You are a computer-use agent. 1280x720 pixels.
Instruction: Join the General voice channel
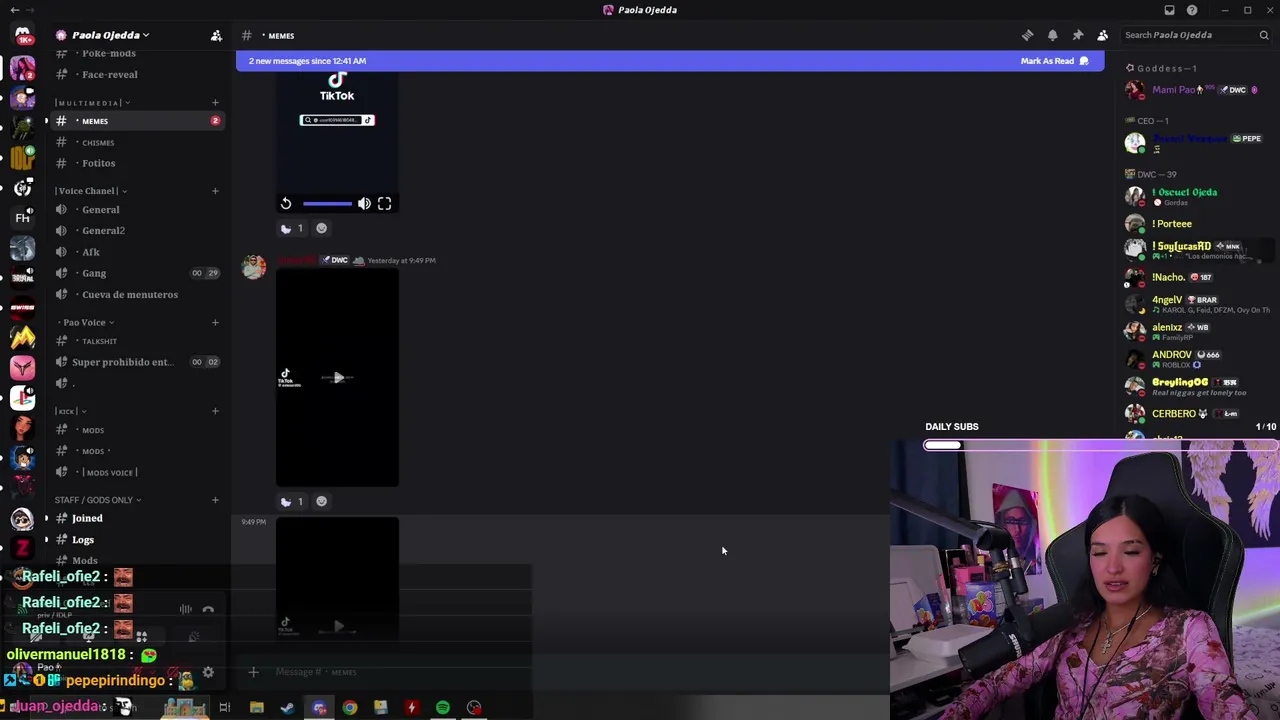pos(137,210)
